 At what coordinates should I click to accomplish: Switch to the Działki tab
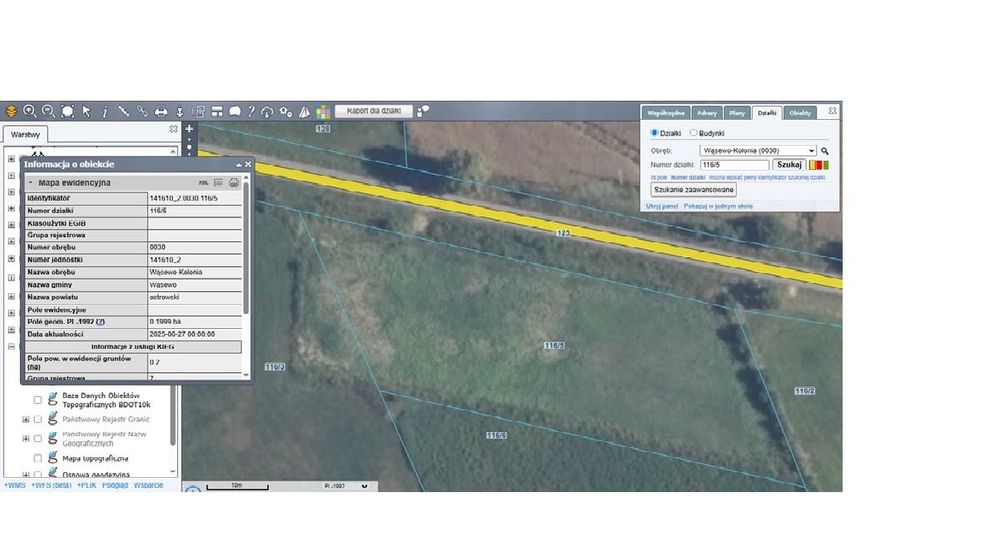tap(767, 113)
